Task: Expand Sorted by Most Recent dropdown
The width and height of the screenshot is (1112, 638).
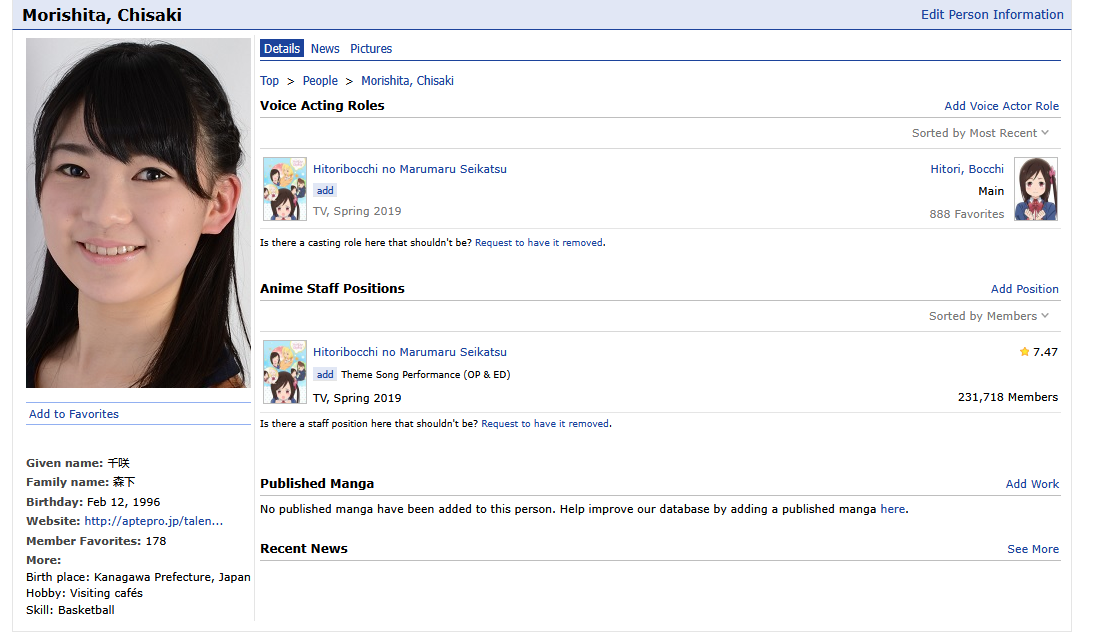Action: [x=980, y=133]
